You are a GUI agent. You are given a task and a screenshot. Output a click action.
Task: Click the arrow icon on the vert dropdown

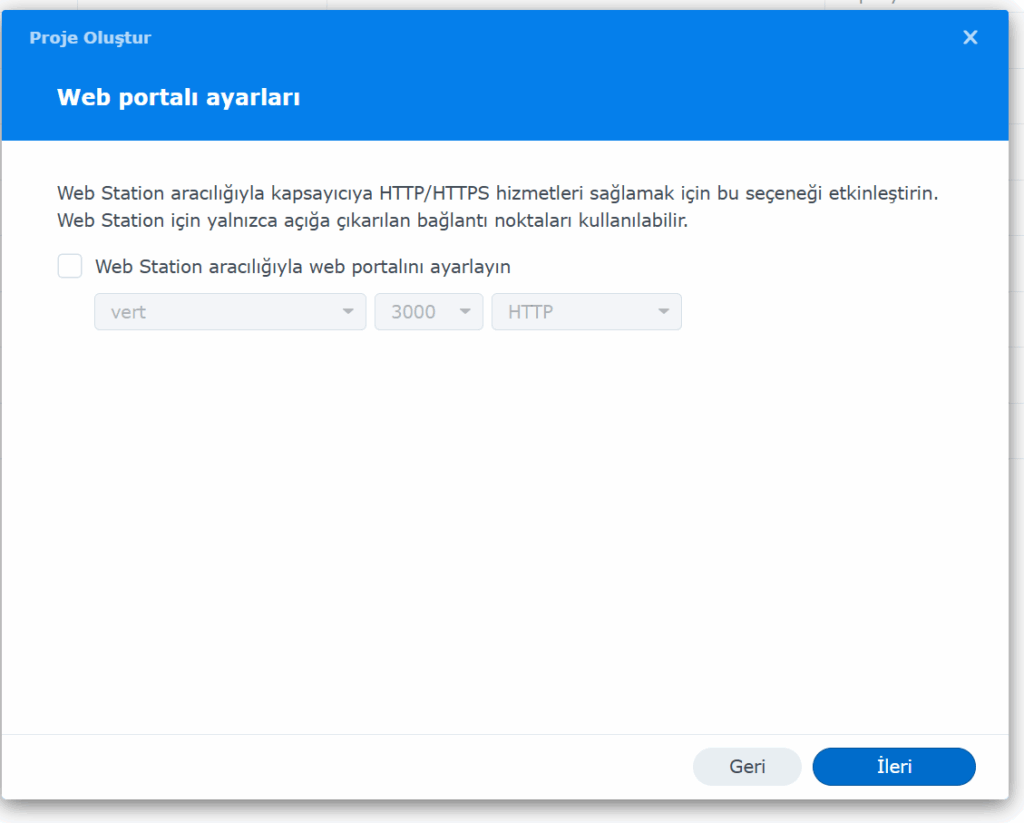348,312
